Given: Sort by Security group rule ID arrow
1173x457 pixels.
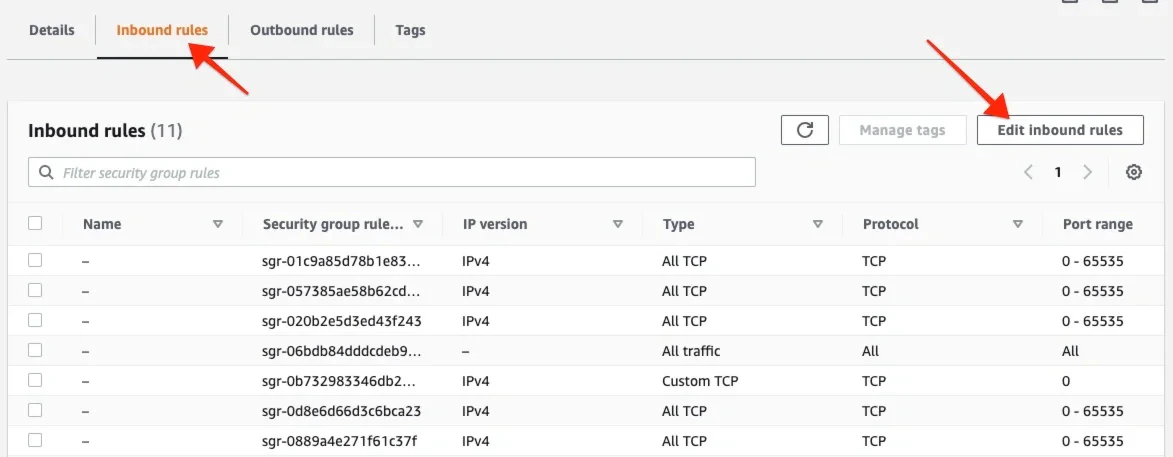Looking at the screenshot, I should (418, 224).
